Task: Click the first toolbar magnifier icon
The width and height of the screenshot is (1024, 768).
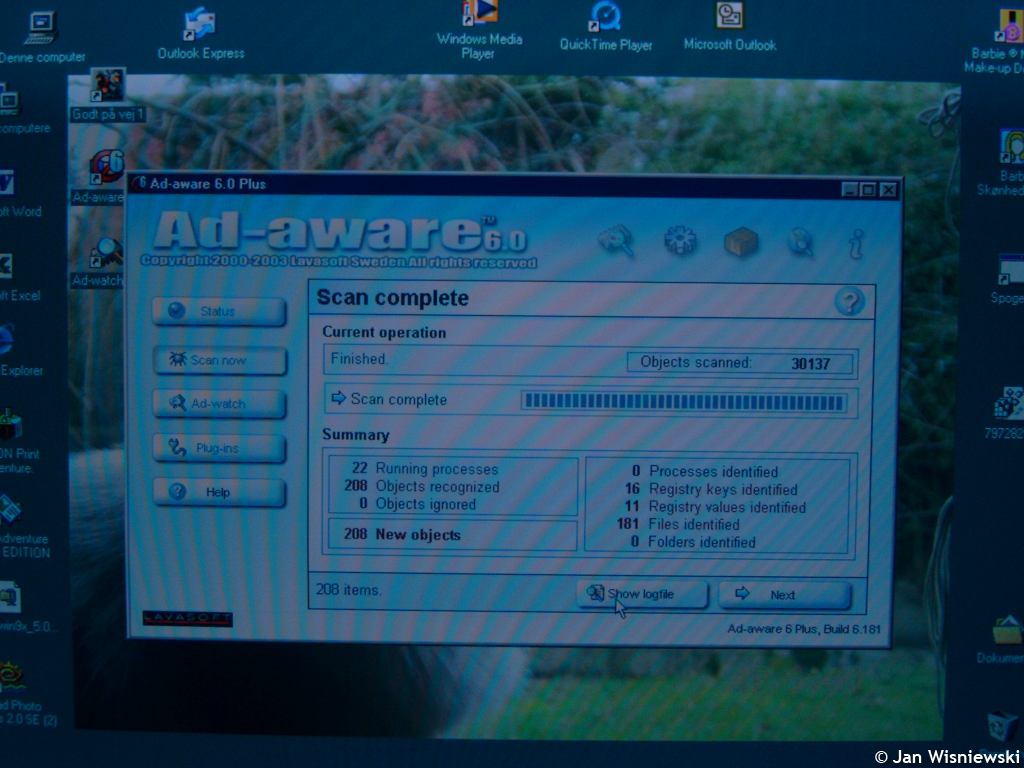Action: (616, 240)
